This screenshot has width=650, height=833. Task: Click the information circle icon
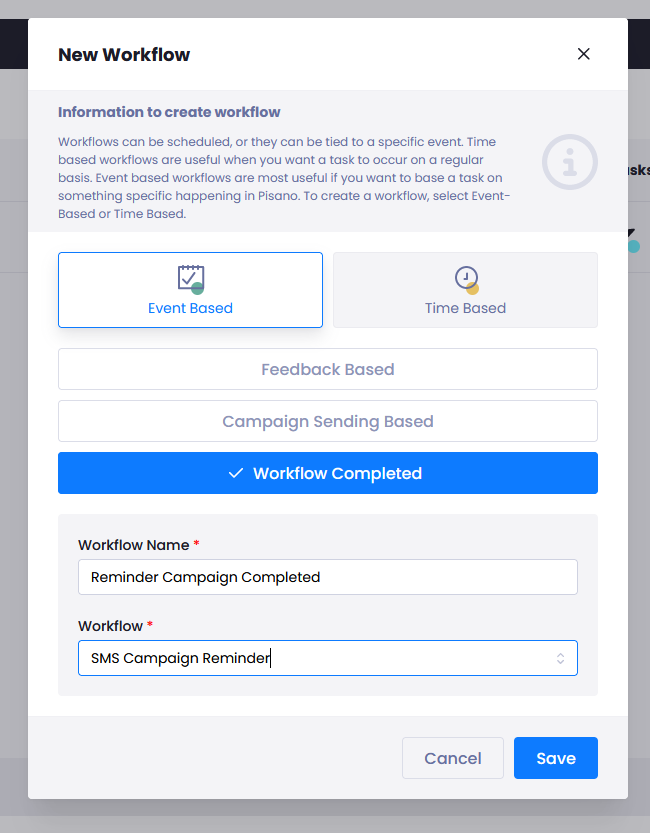(x=570, y=162)
